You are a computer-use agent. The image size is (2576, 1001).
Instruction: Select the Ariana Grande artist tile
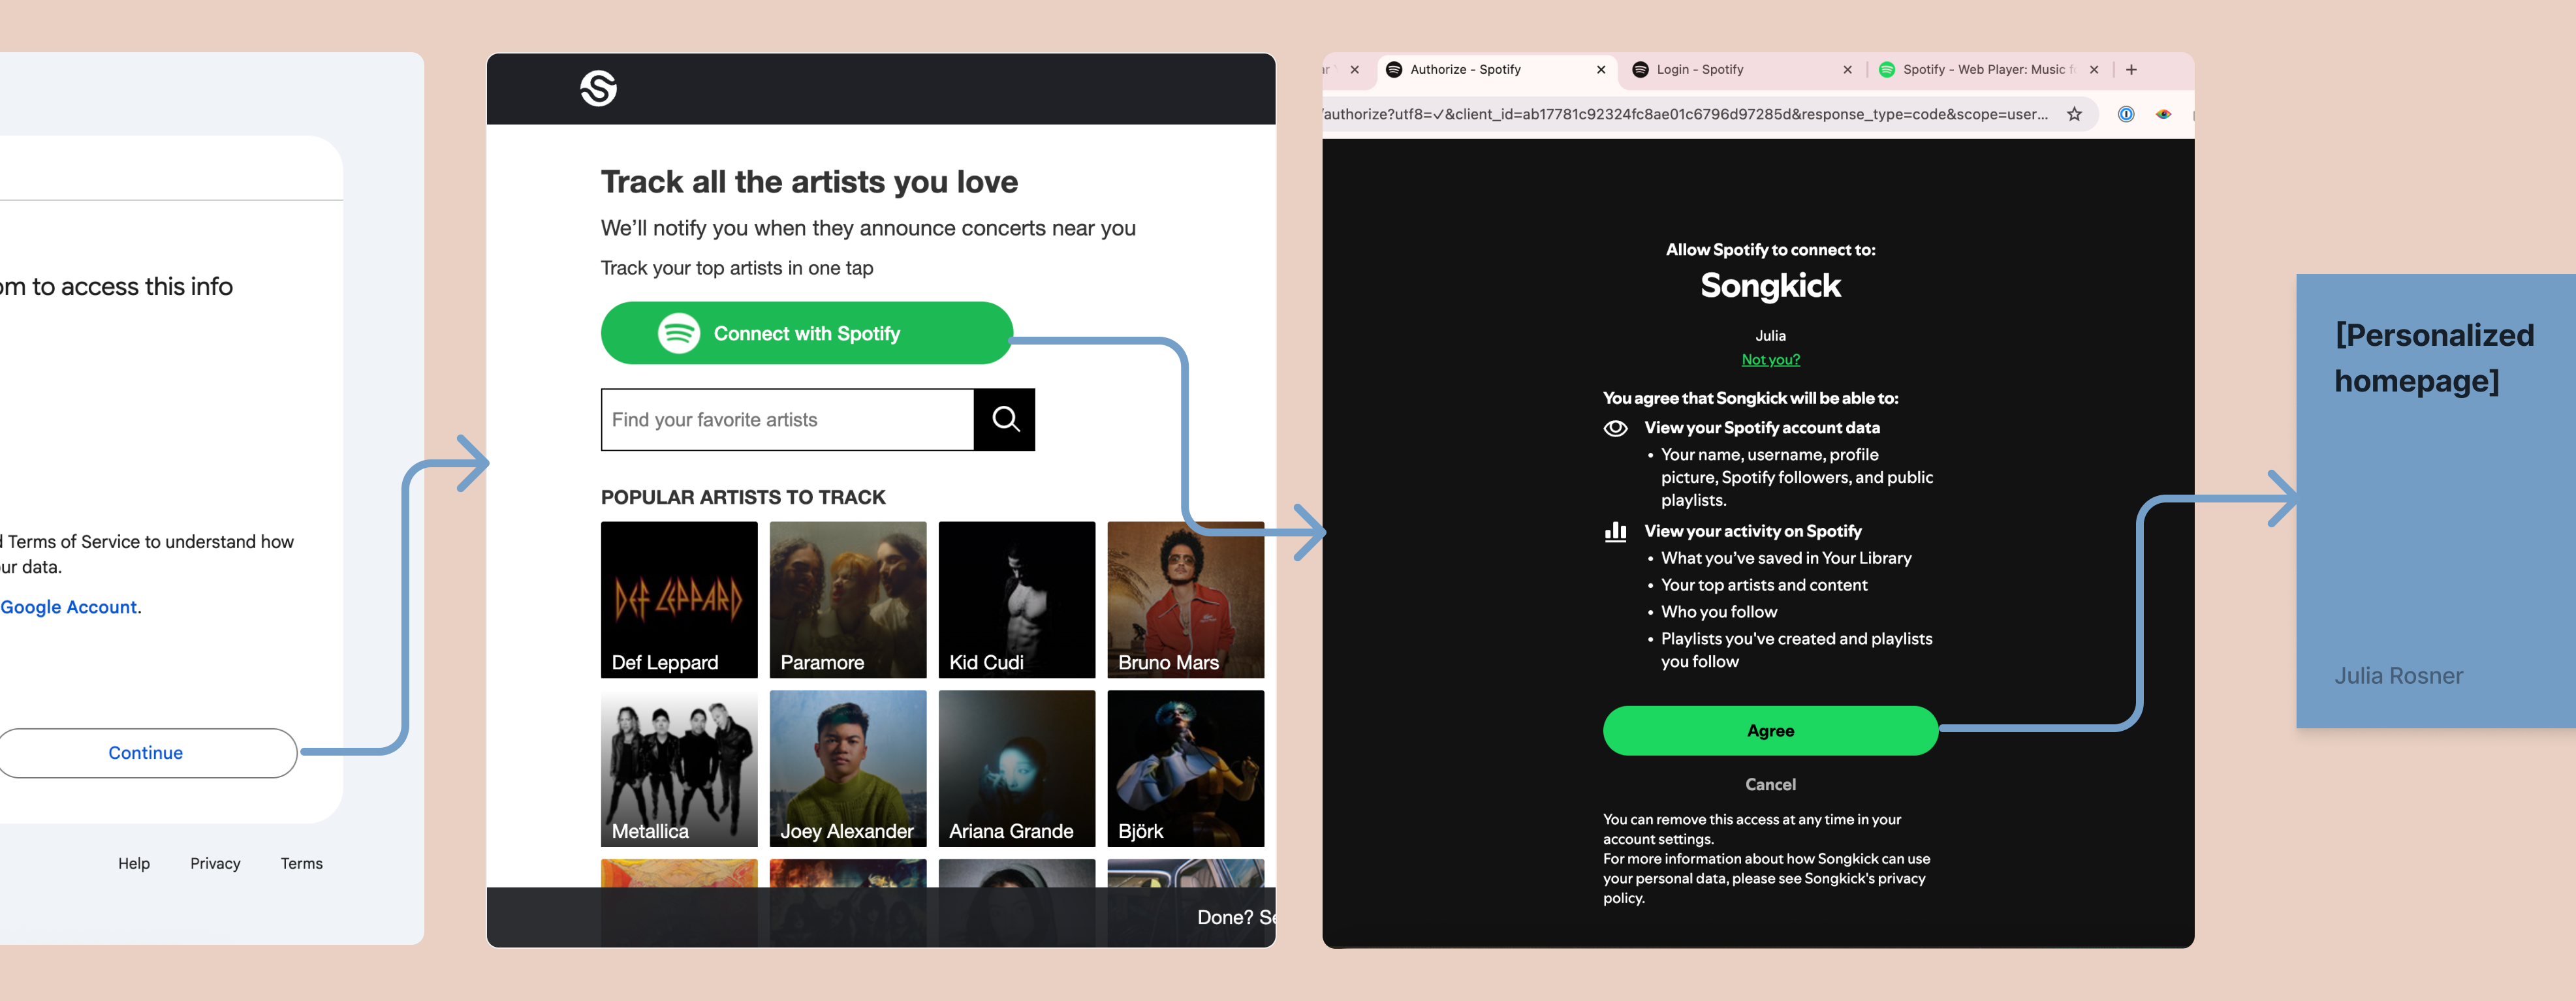click(1017, 768)
